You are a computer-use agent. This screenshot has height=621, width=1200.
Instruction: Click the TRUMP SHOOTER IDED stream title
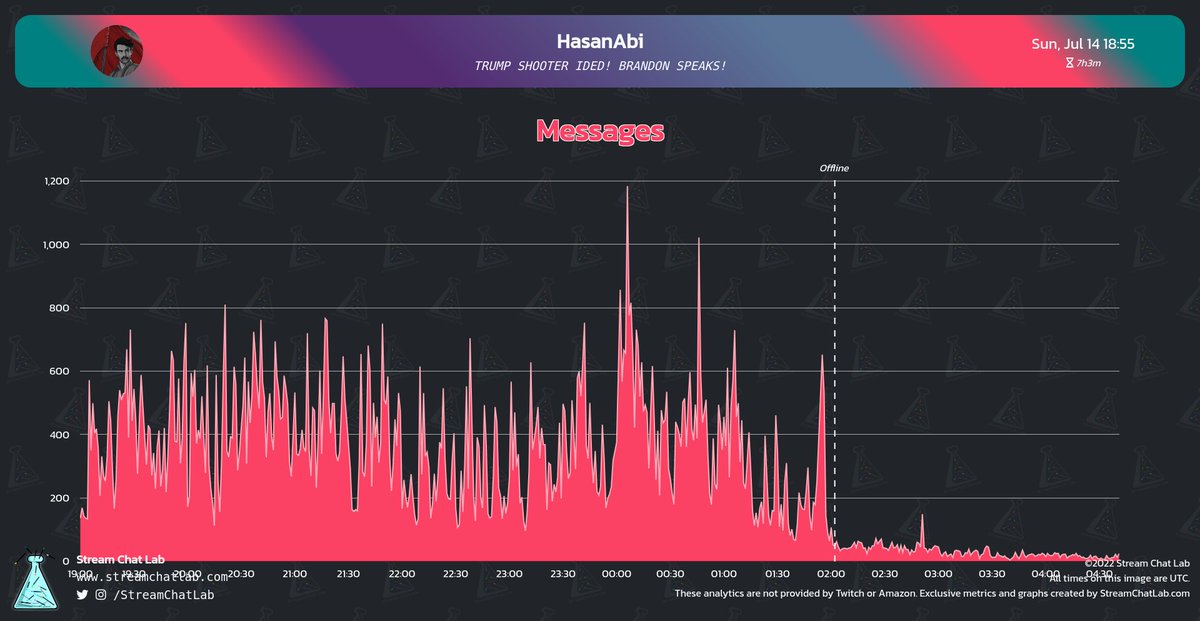pyautogui.click(x=600, y=65)
